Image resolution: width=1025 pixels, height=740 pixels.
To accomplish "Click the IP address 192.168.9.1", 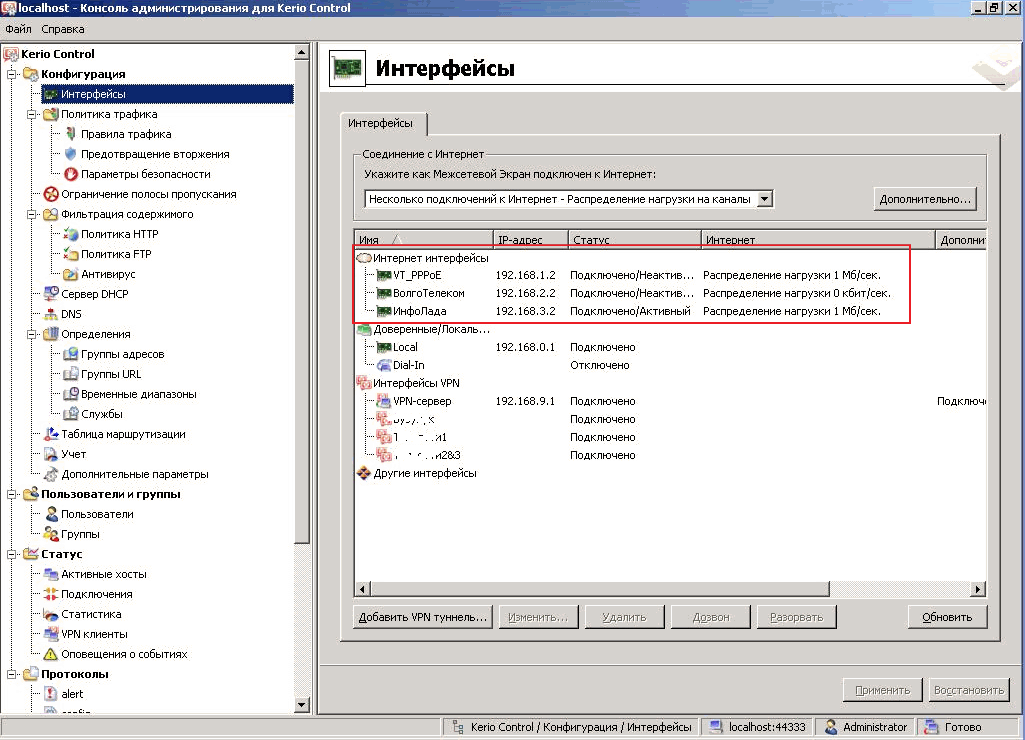I will (x=525, y=401).
